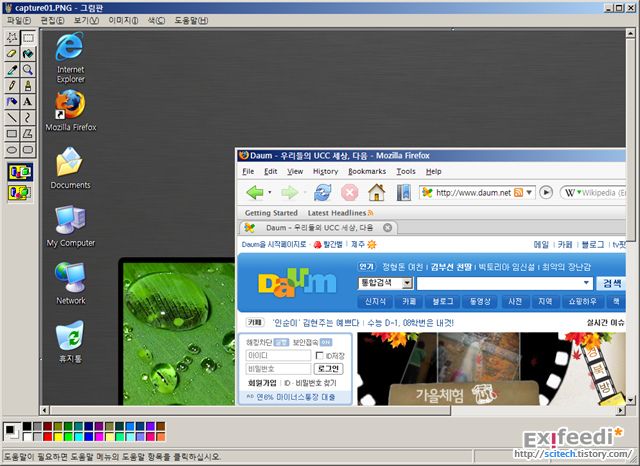Select the Ellipse shape tool
This screenshot has height=466, width=640.
click(12, 149)
